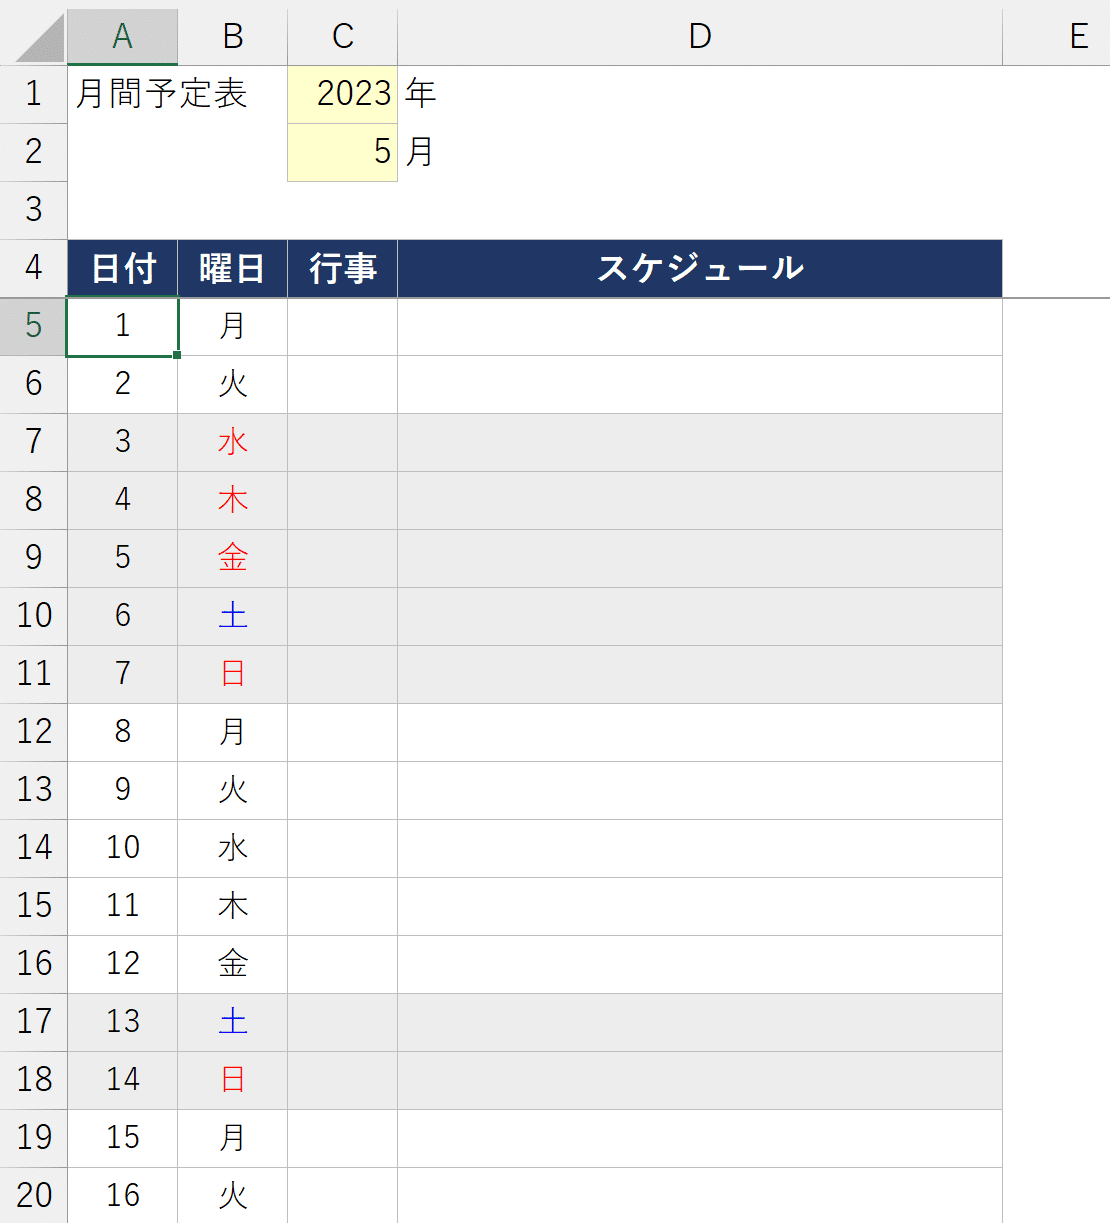Click the month cell containing 5
The image size is (1110, 1223).
coord(342,152)
